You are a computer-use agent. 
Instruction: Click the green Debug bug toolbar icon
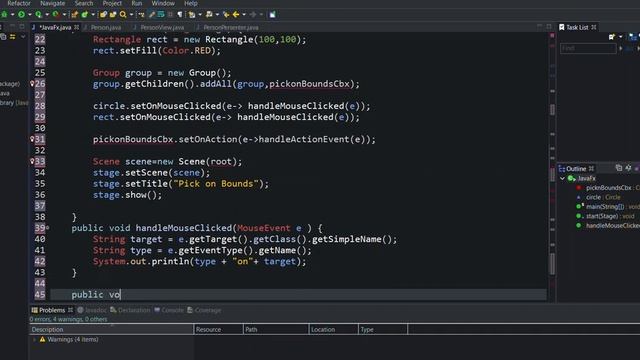click(4, 15)
